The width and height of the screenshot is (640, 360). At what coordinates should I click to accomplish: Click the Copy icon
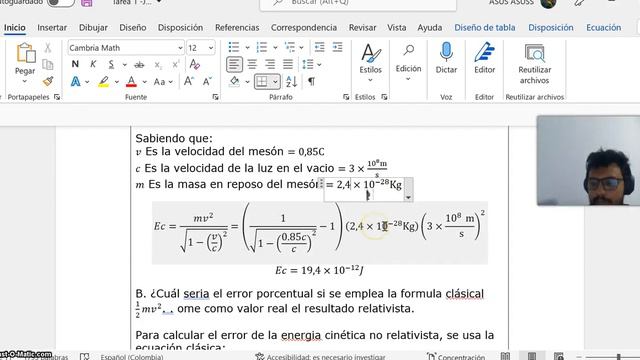click(48, 64)
